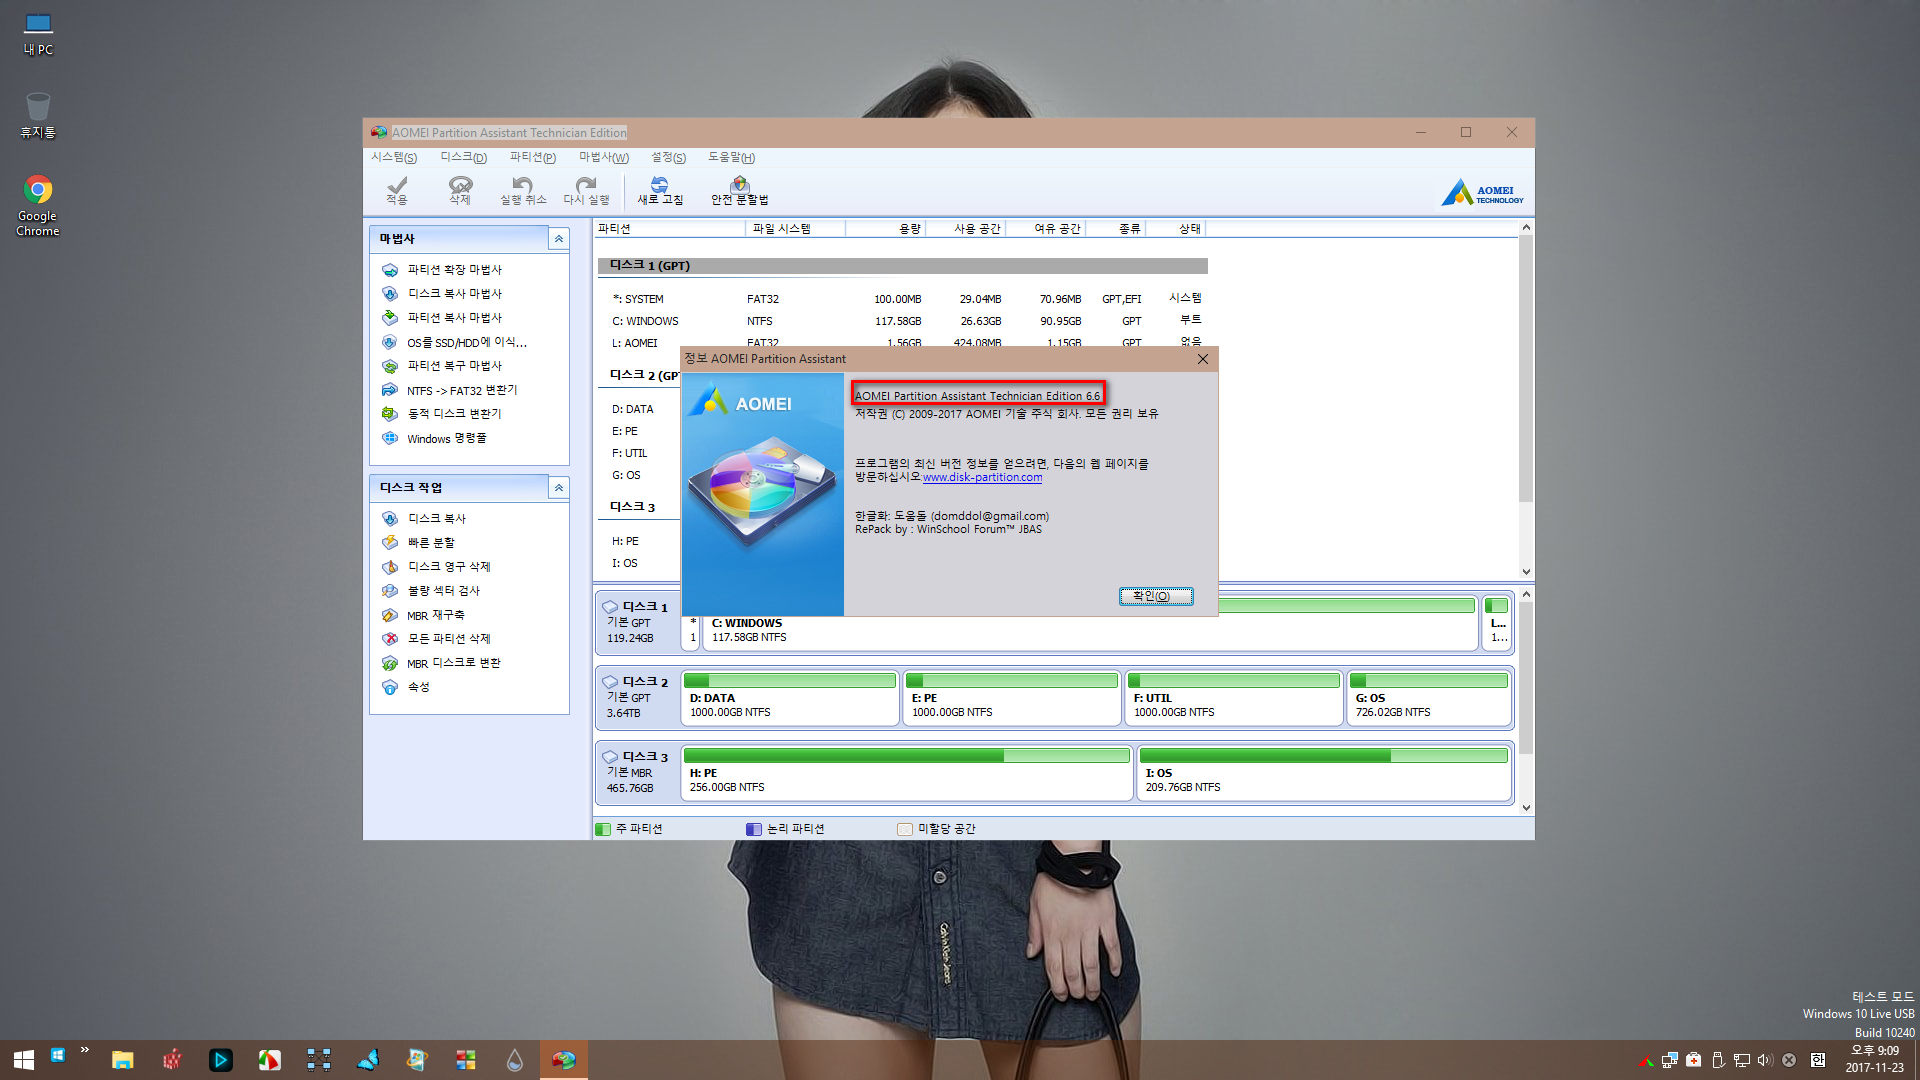Click the 다시 실행 (Redo) toolbar icon

click(586, 190)
